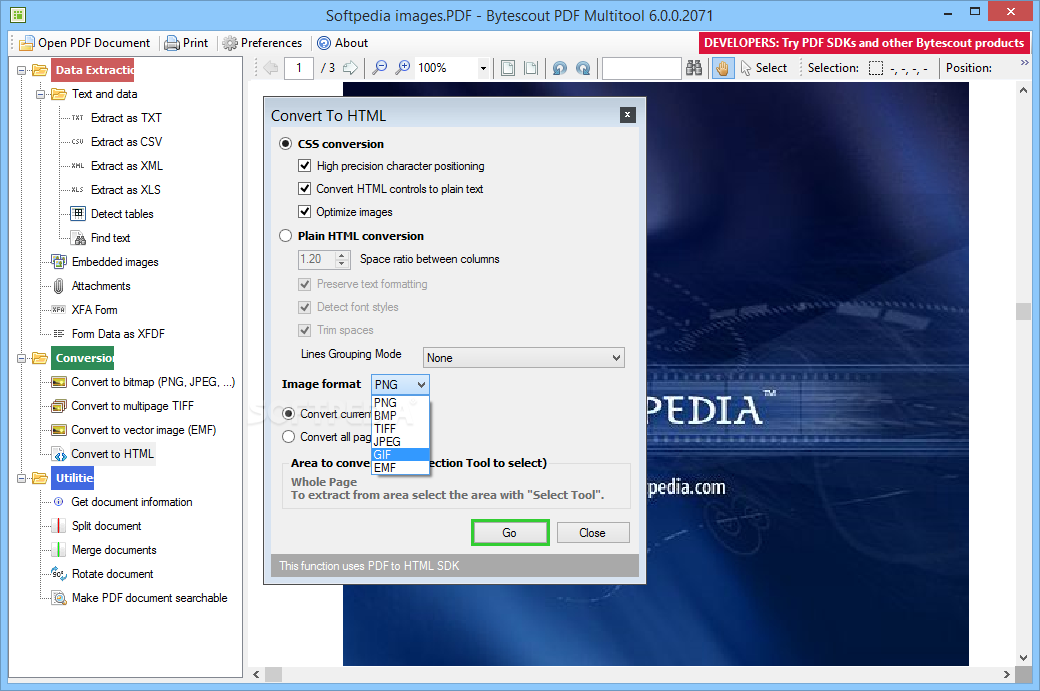Choose EMF from image format list
This screenshot has width=1040, height=691.
(400, 468)
